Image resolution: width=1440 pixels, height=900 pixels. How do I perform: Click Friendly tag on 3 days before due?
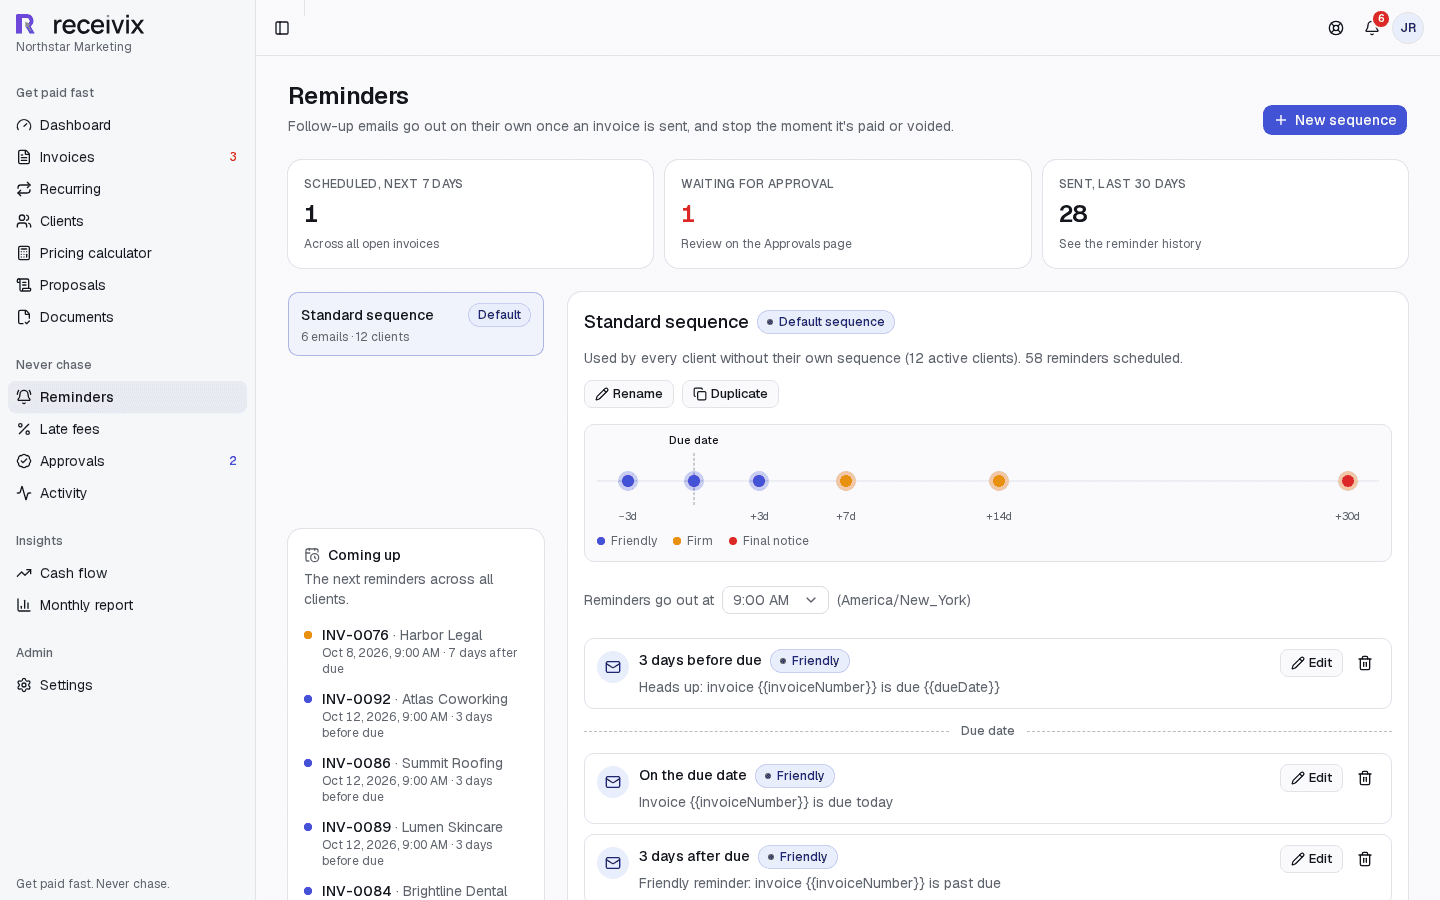(x=810, y=661)
